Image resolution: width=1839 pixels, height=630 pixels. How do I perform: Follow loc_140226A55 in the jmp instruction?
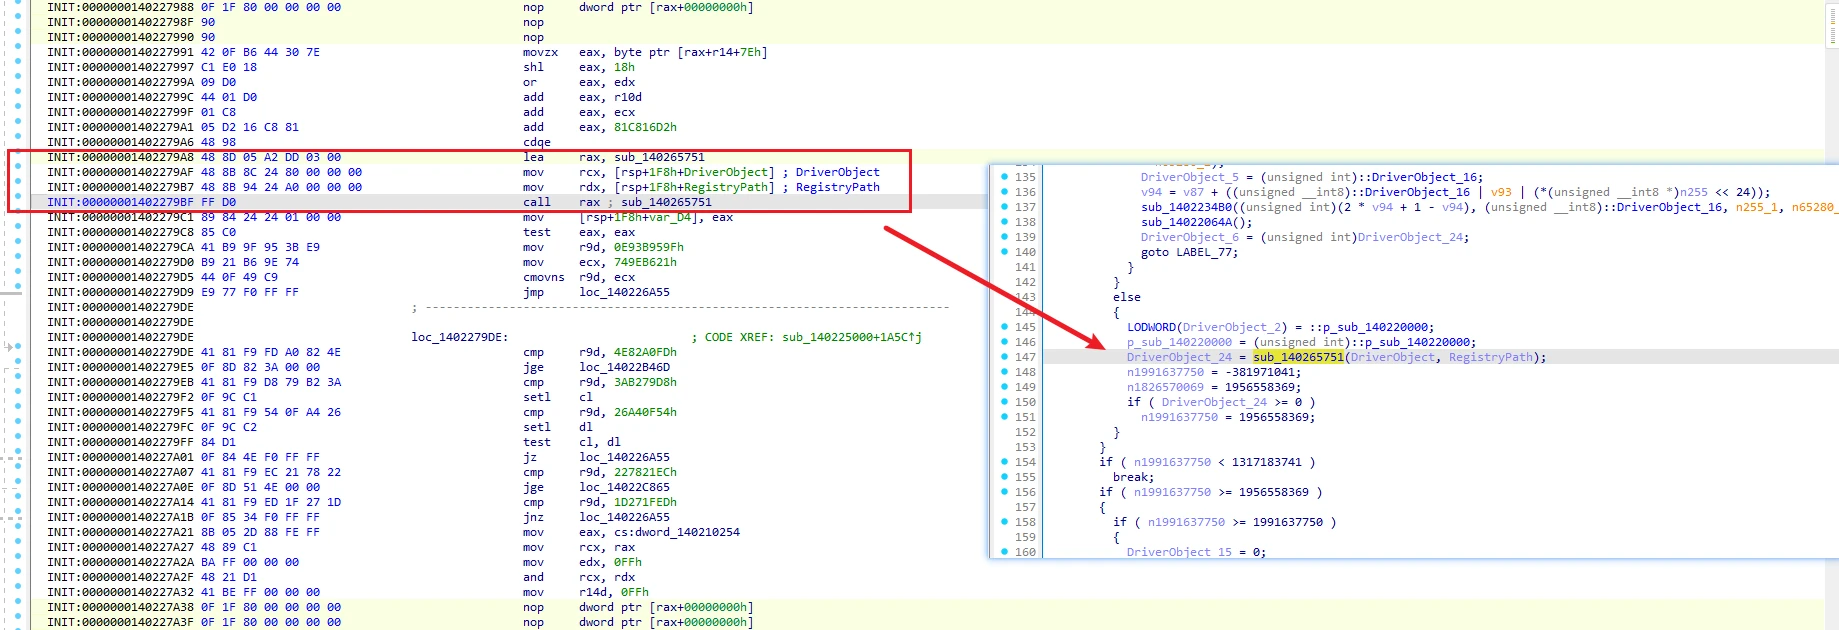tap(624, 292)
